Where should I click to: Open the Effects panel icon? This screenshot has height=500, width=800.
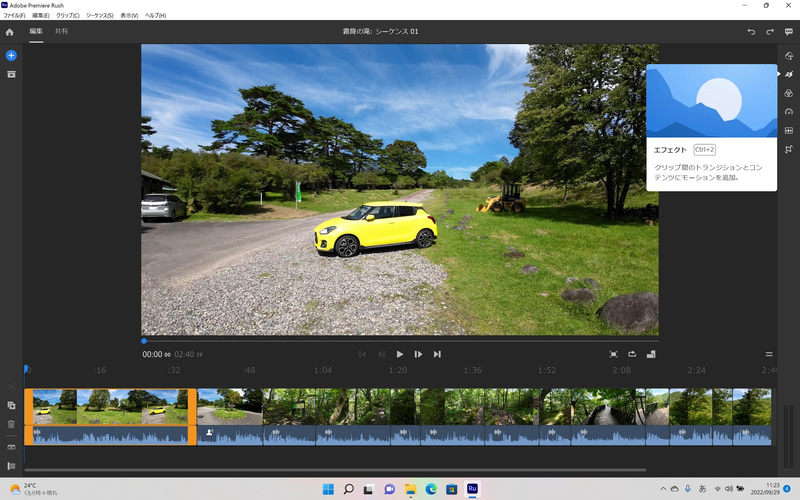789,74
